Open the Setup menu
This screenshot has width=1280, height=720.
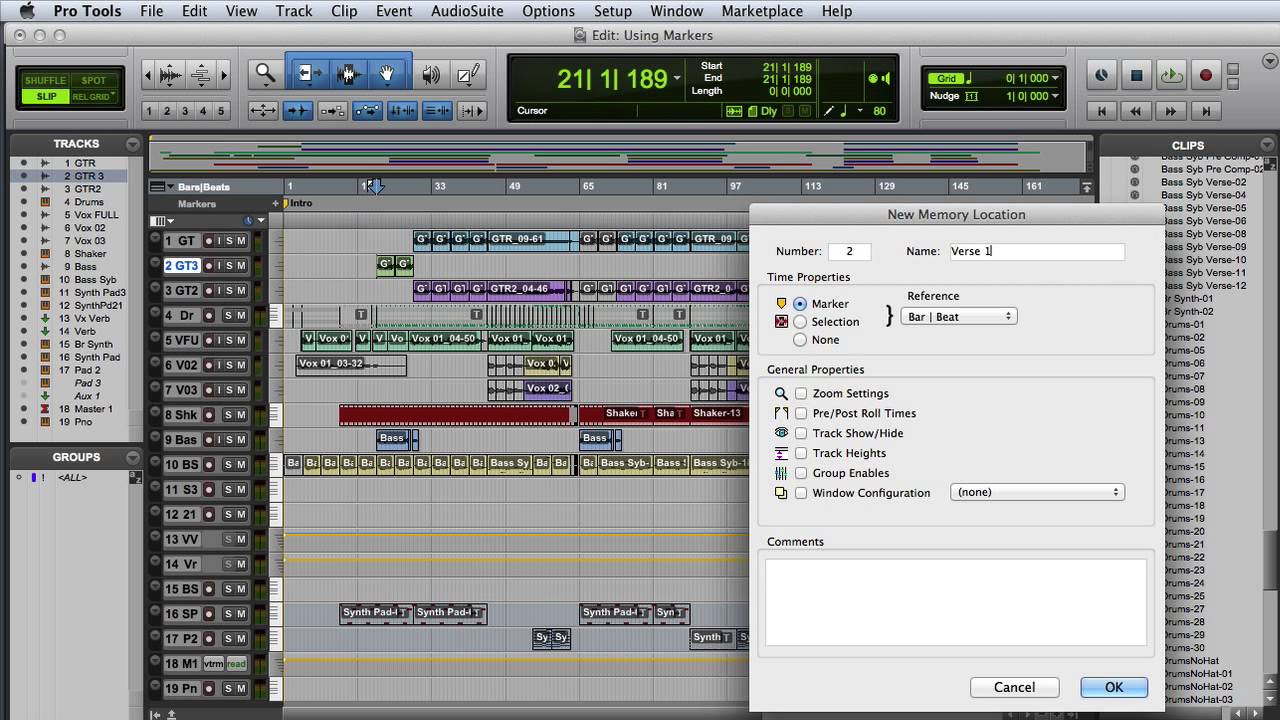(612, 11)
